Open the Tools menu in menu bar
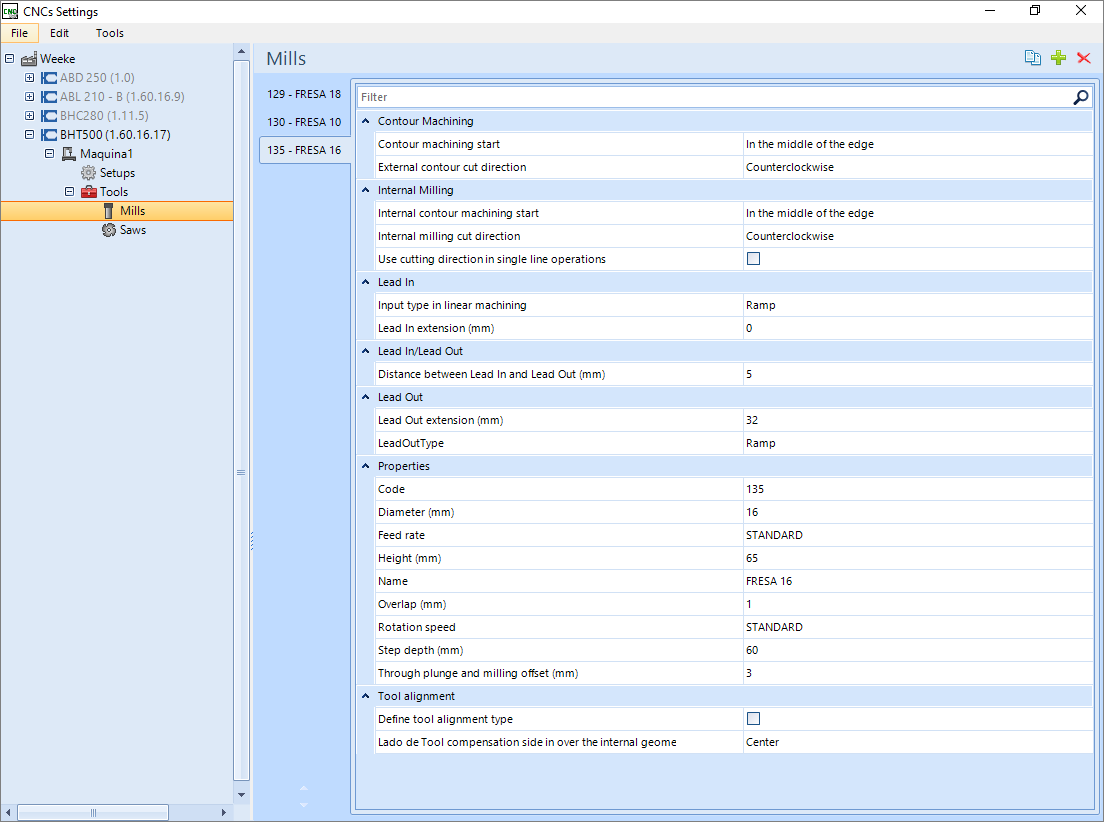The height and width of the screenshot is (827, 1108). (110, 33)
